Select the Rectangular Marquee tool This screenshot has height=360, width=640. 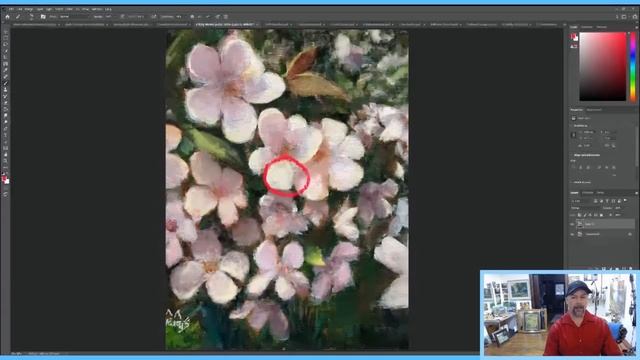click(5, 38)
